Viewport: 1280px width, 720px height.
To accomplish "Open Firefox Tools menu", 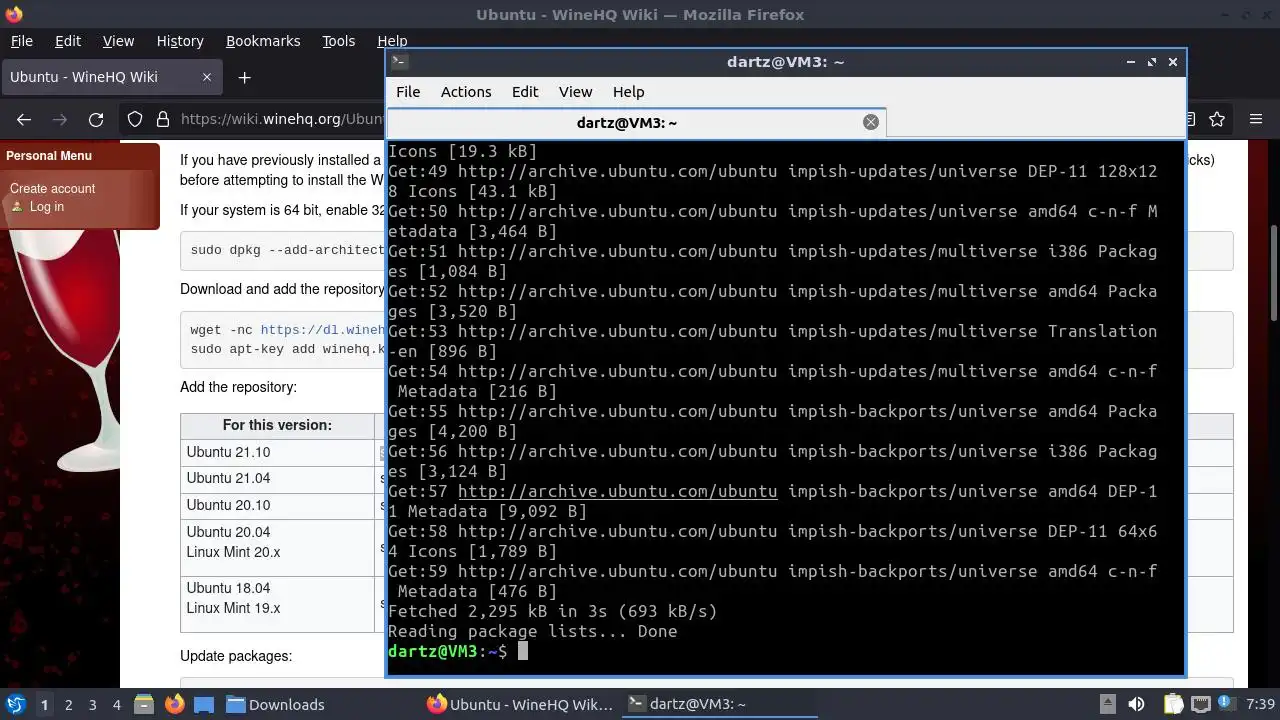I will pos(338,41).
